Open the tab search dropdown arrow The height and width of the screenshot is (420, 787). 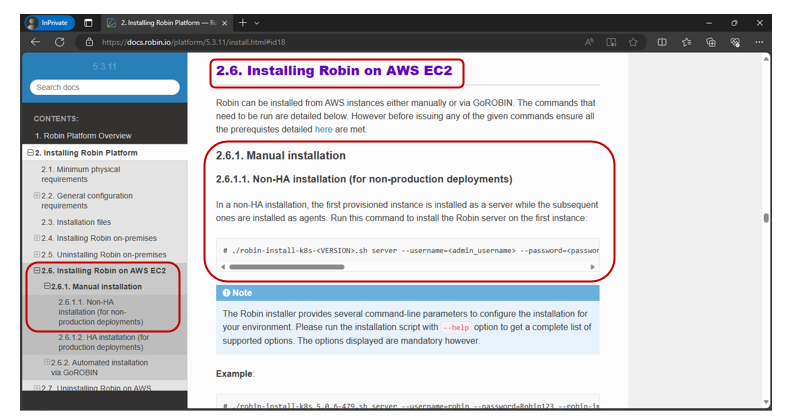tap(257, 23)
